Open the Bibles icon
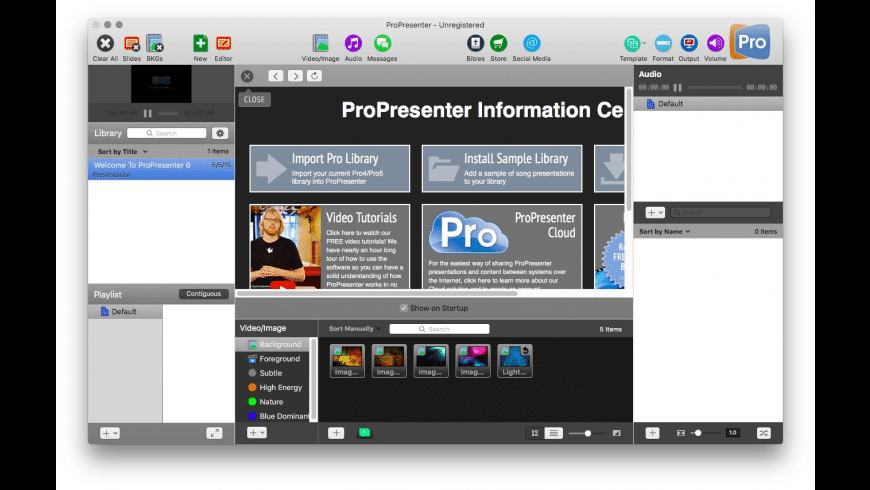 click(x=476, y=43)
